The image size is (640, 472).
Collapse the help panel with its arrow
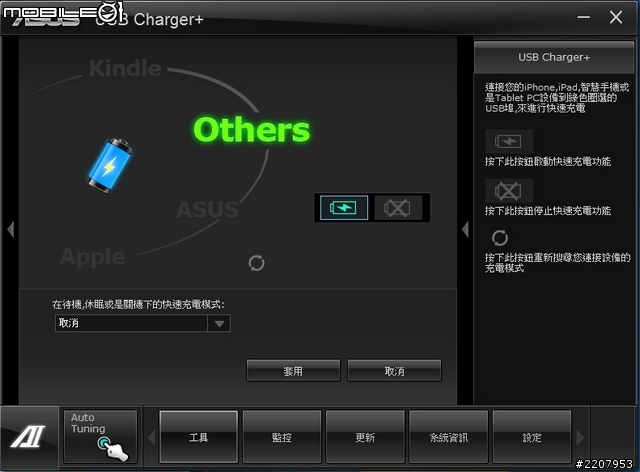(x=465, y=229)
